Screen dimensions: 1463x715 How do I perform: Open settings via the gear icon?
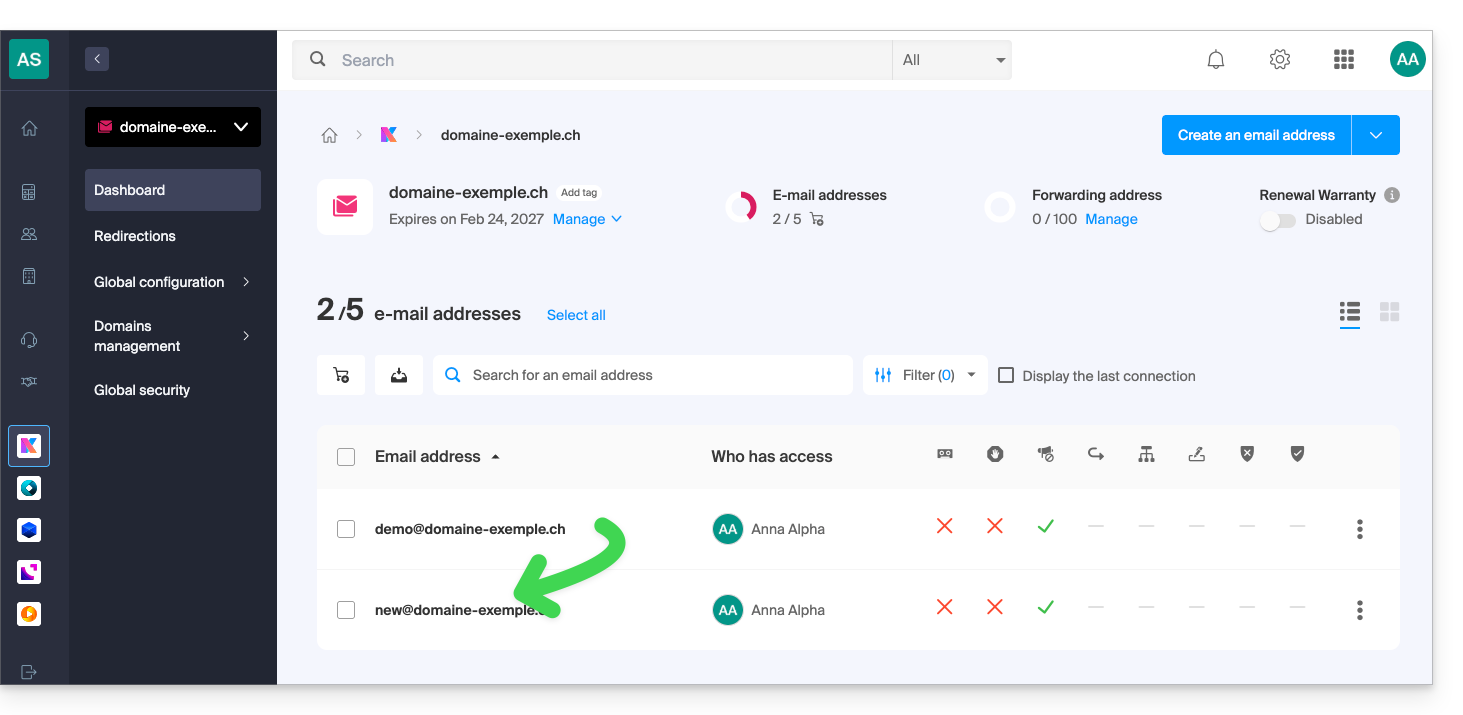1280,60
